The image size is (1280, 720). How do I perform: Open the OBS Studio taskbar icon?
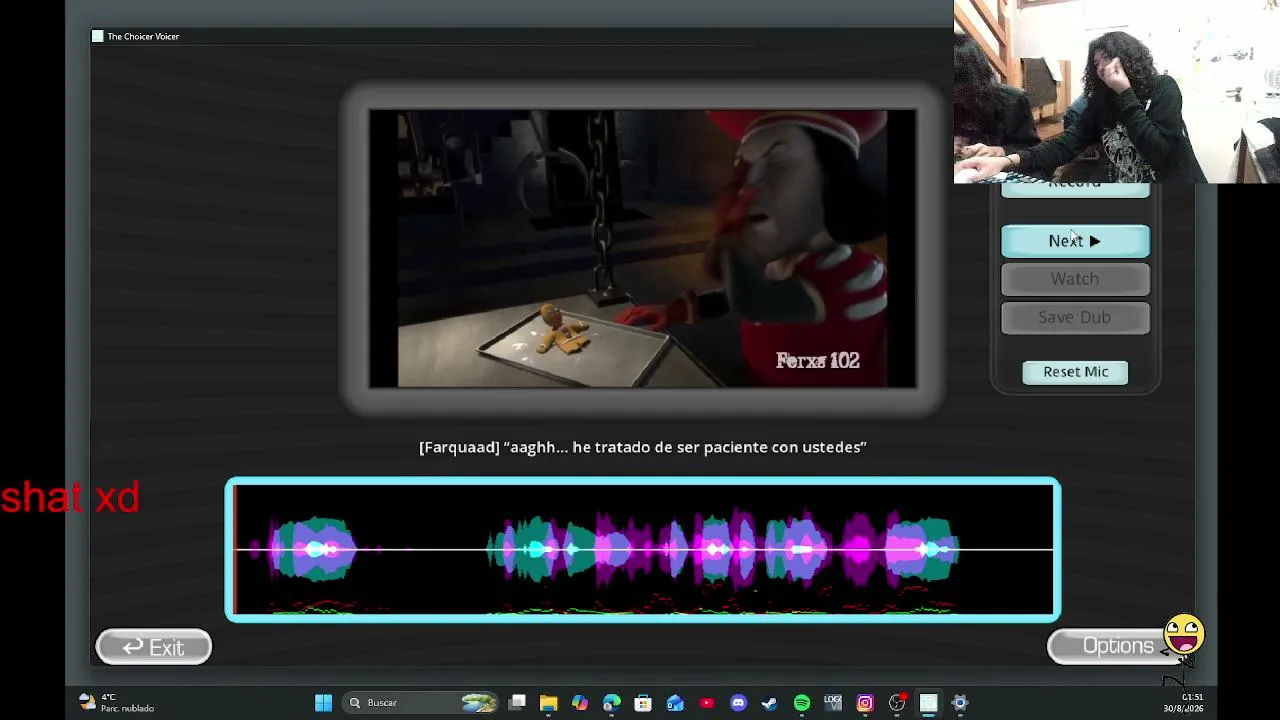[x=897, y=703]
